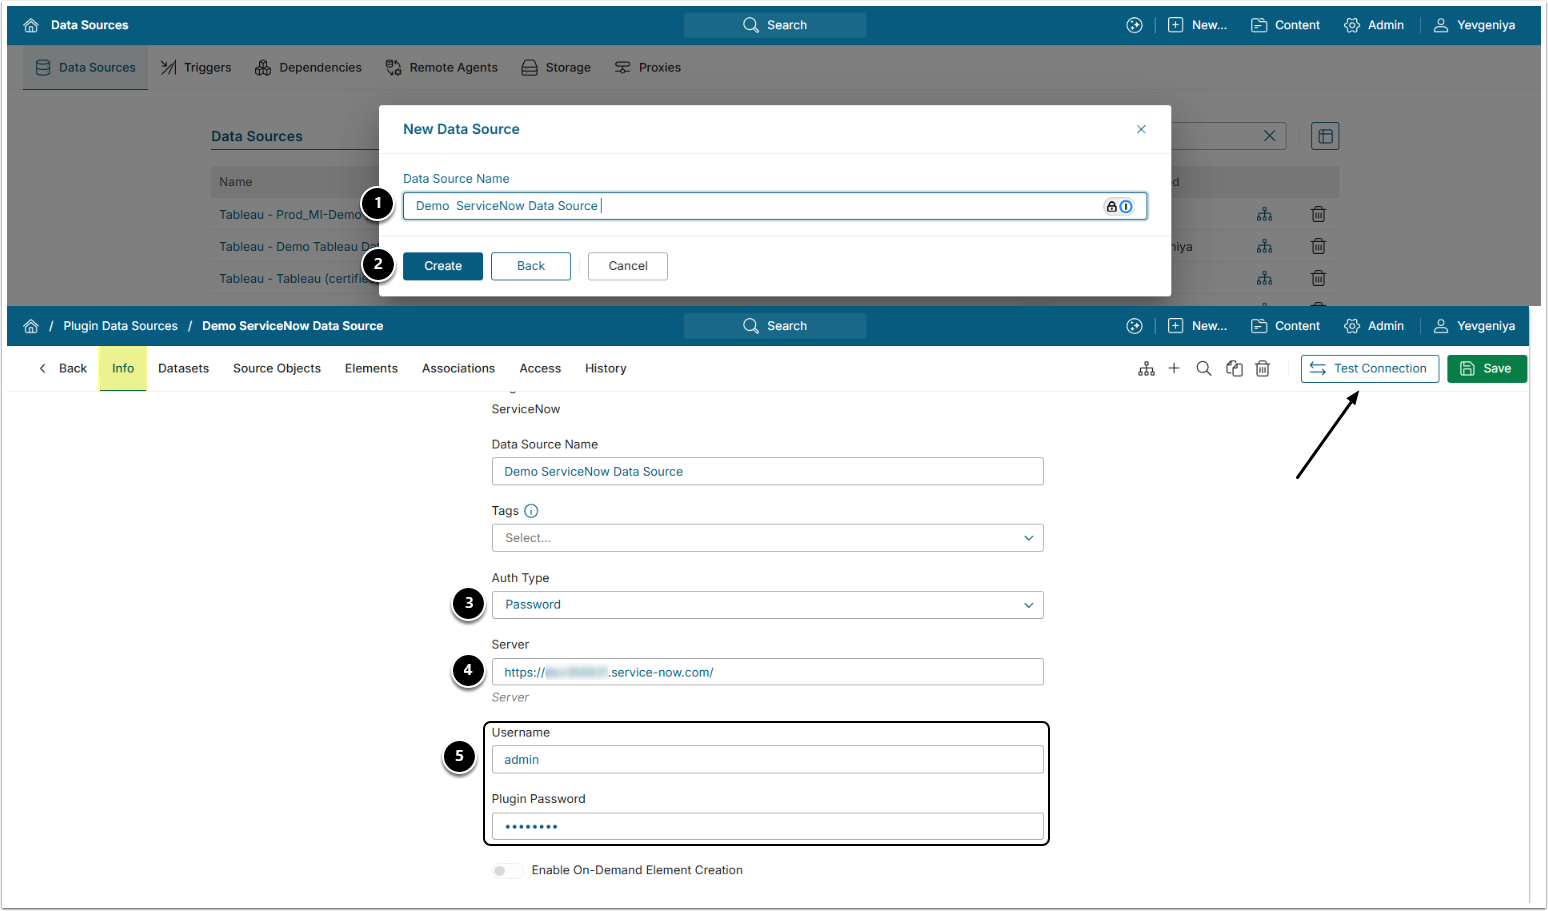Screen dimensions: 1548x911
Task: Click the Plugin Data Sources breadcrumb
Action: 120,326
